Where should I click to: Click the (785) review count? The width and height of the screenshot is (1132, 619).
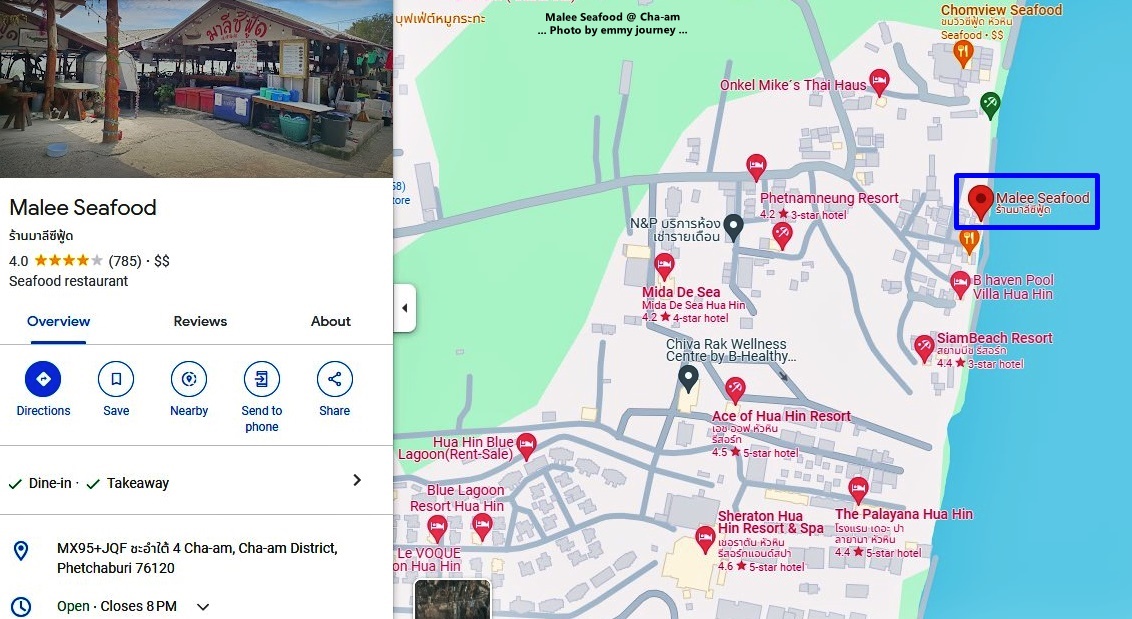pyautogui.click(x=125, y=261)
